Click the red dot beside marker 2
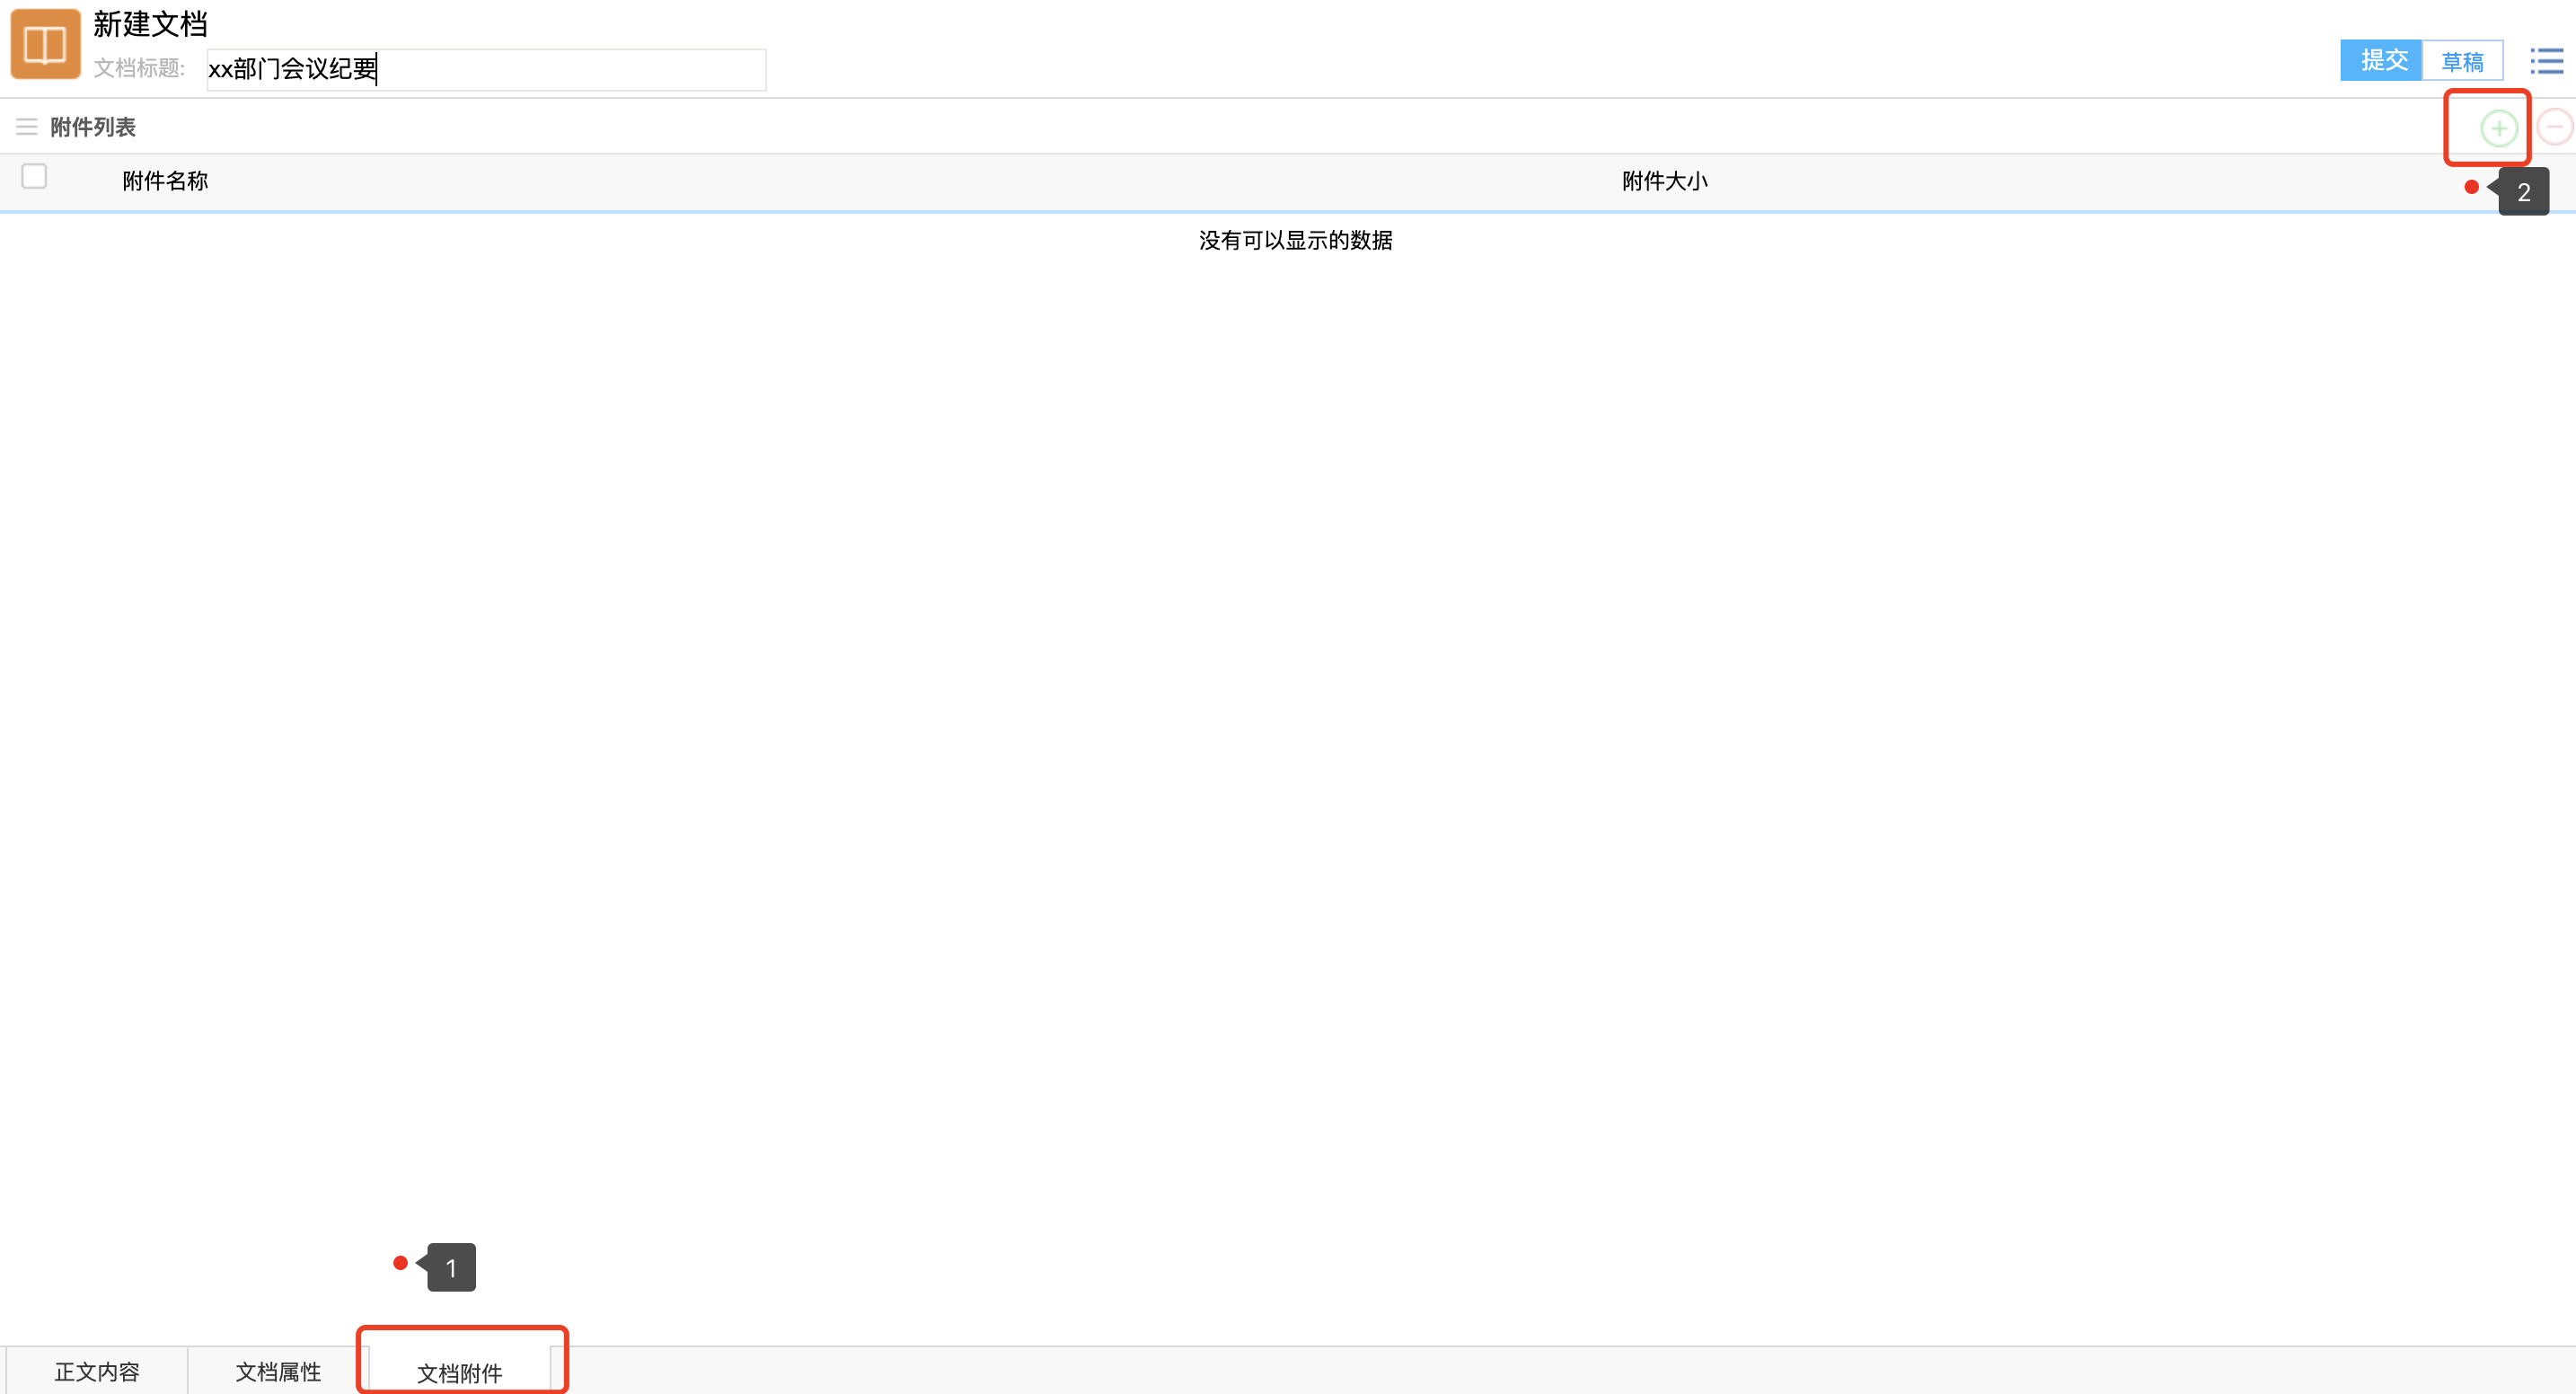This screenshot has width=2576, height=1394. [x=2471, y=187]
